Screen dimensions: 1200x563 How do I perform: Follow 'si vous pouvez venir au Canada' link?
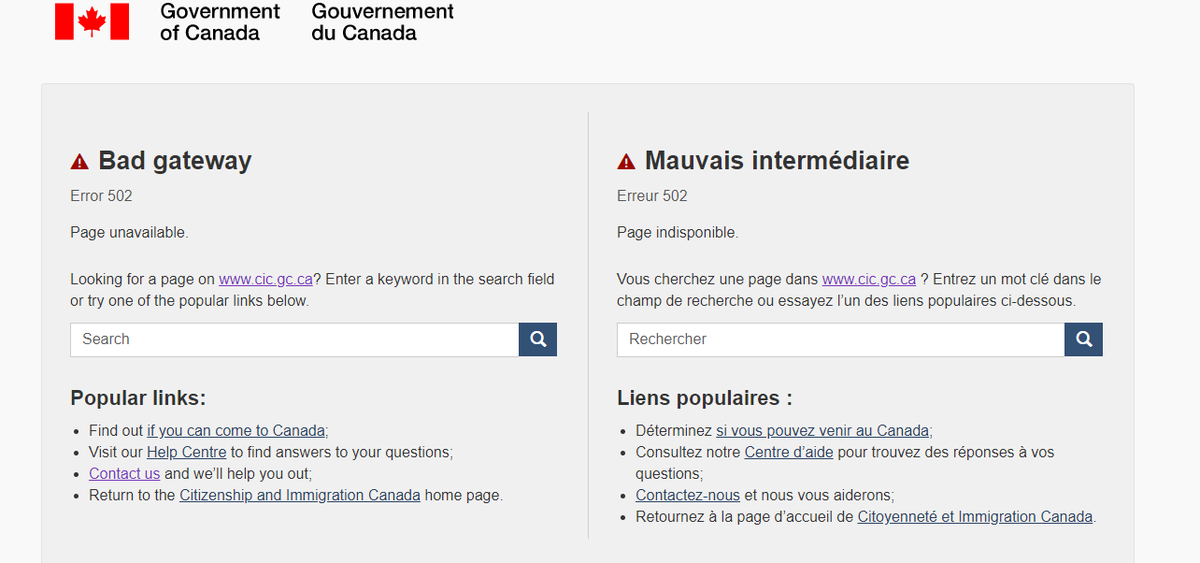pos(823,431)
